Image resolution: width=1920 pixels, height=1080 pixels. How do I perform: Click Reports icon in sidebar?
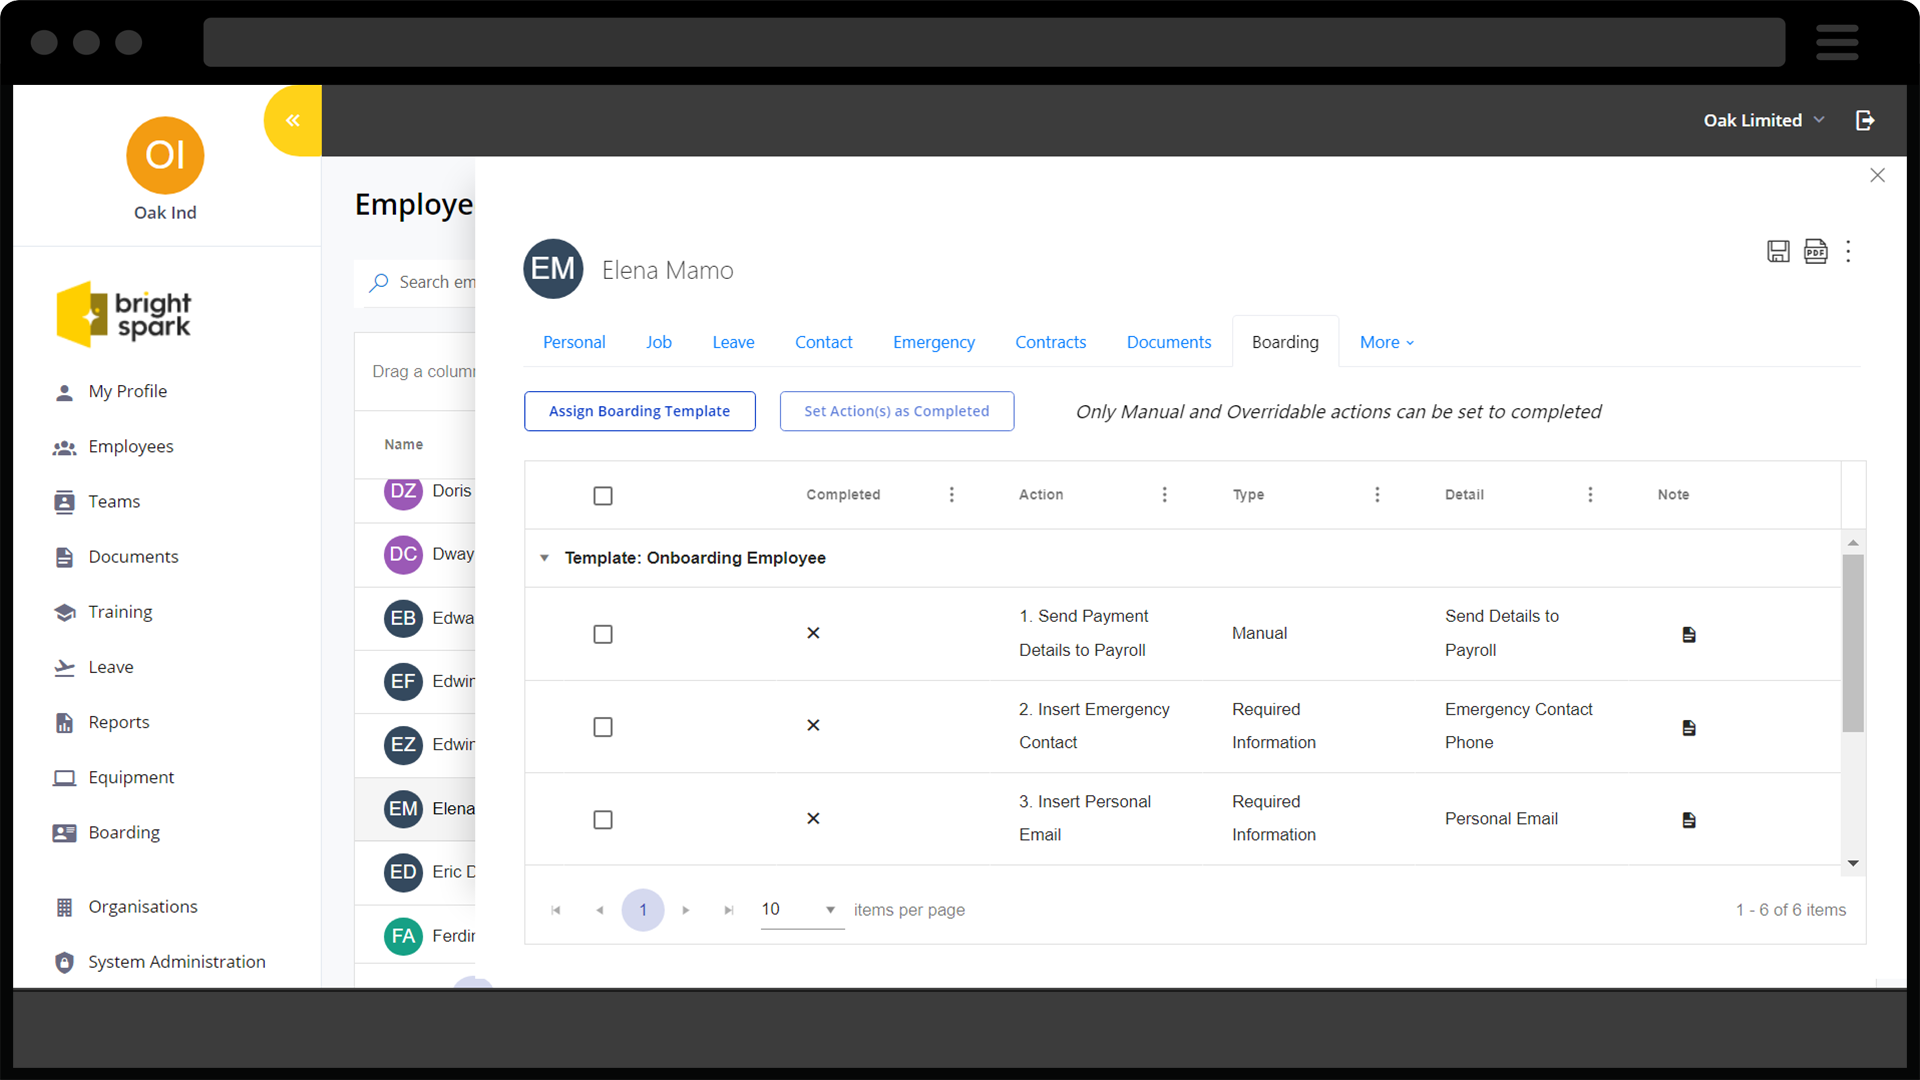(64, 722)
